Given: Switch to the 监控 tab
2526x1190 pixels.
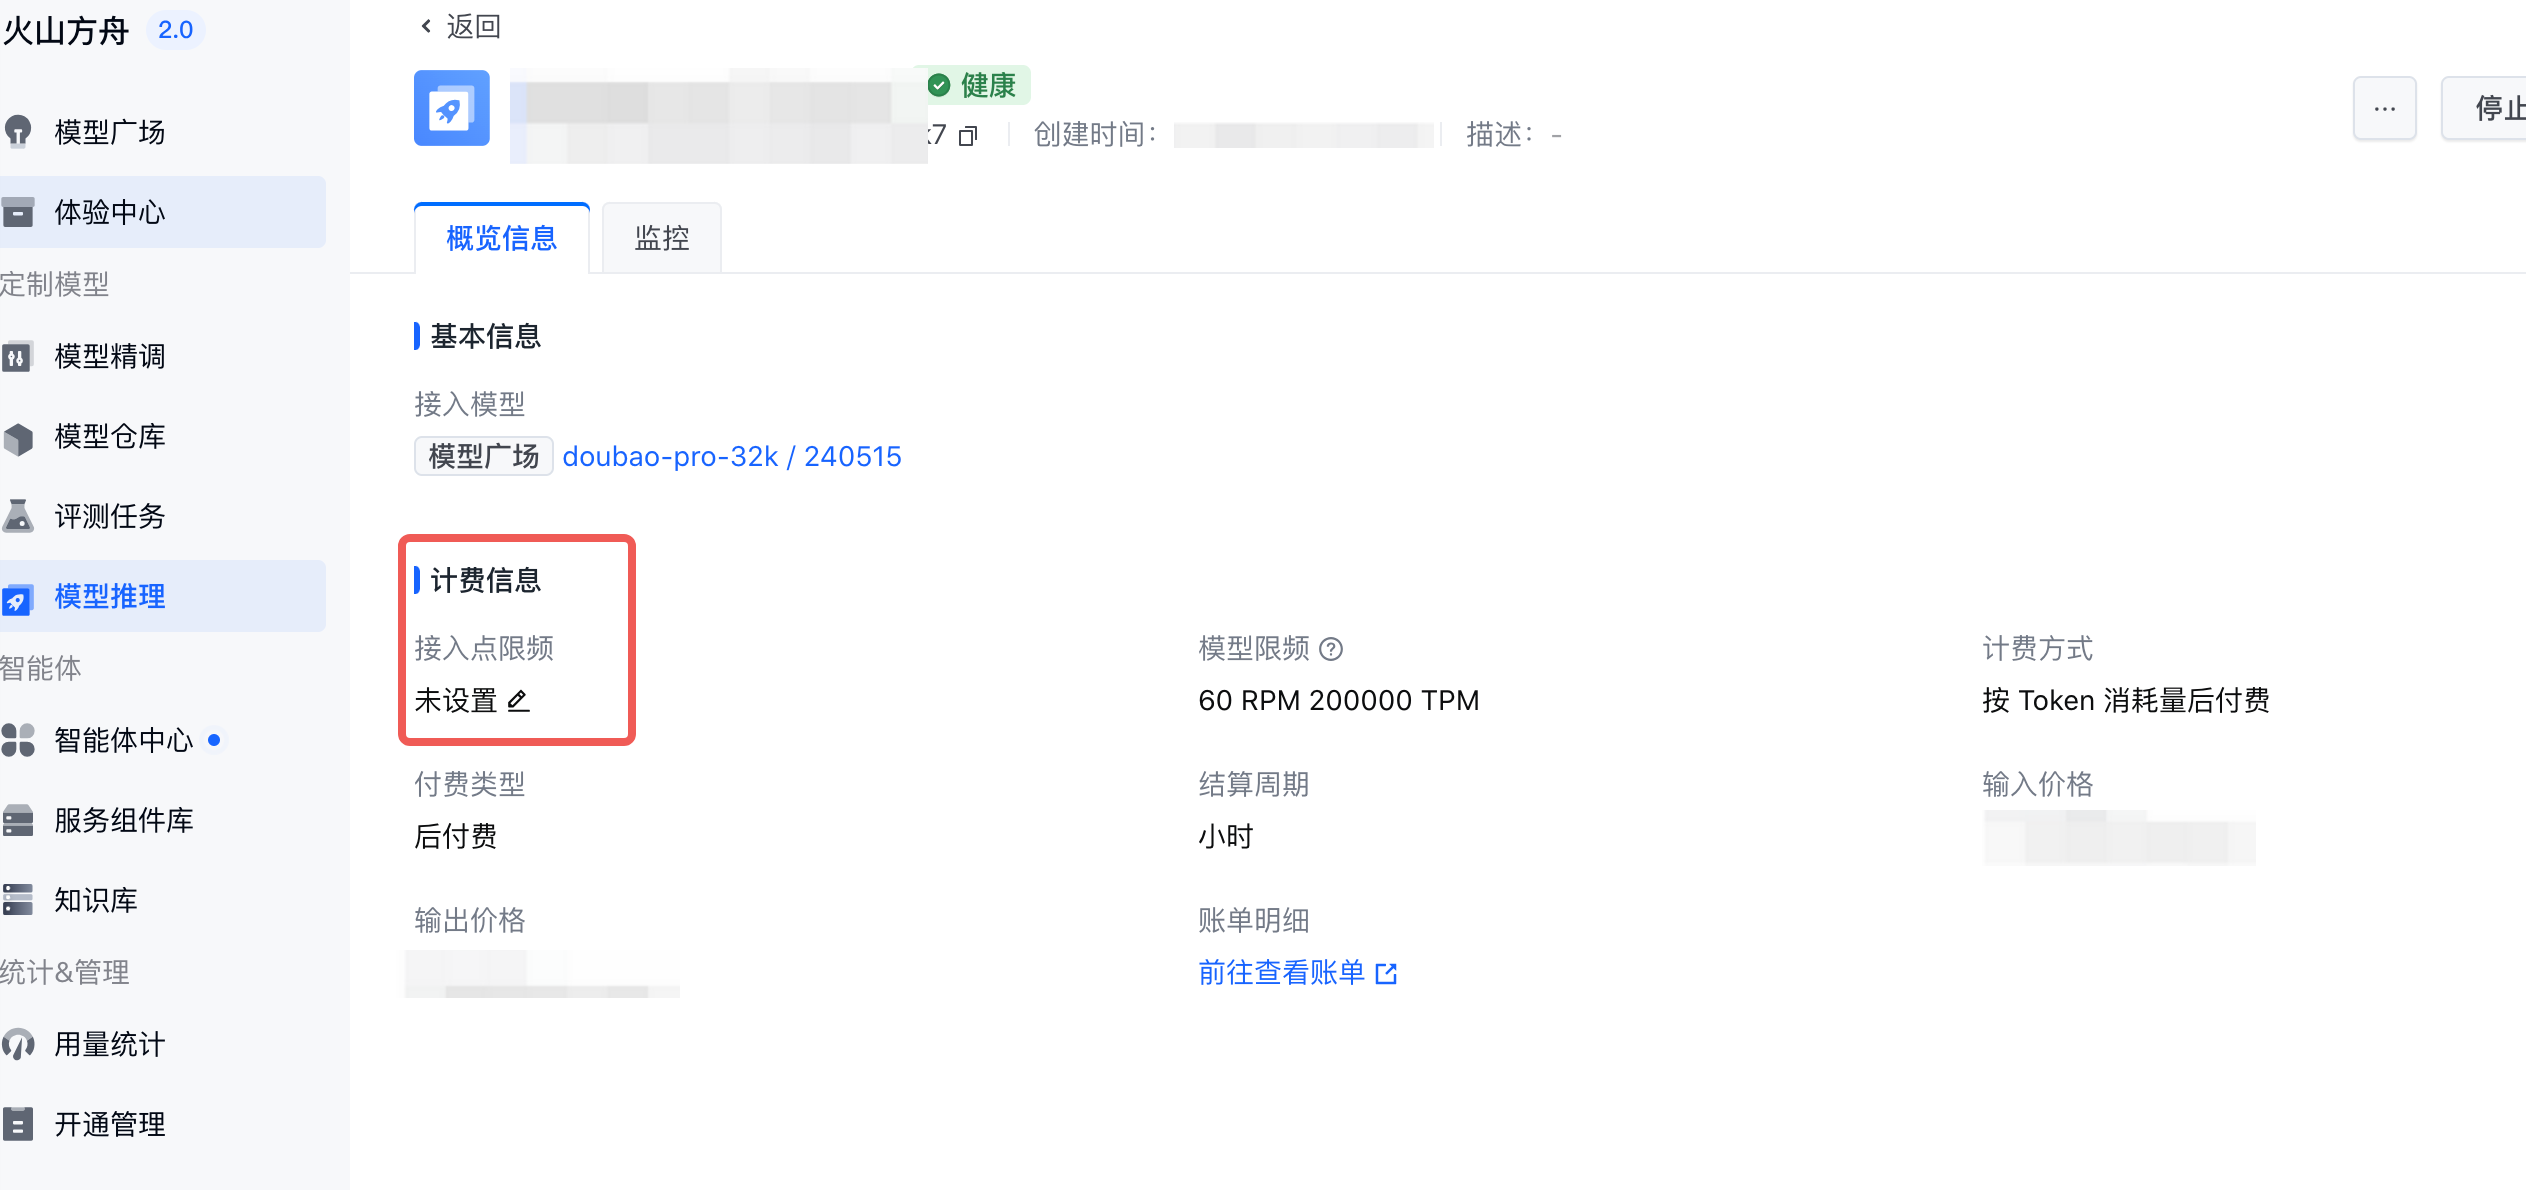Looking at the screenshot, I should pyautogui.click(x=662, y=238).
